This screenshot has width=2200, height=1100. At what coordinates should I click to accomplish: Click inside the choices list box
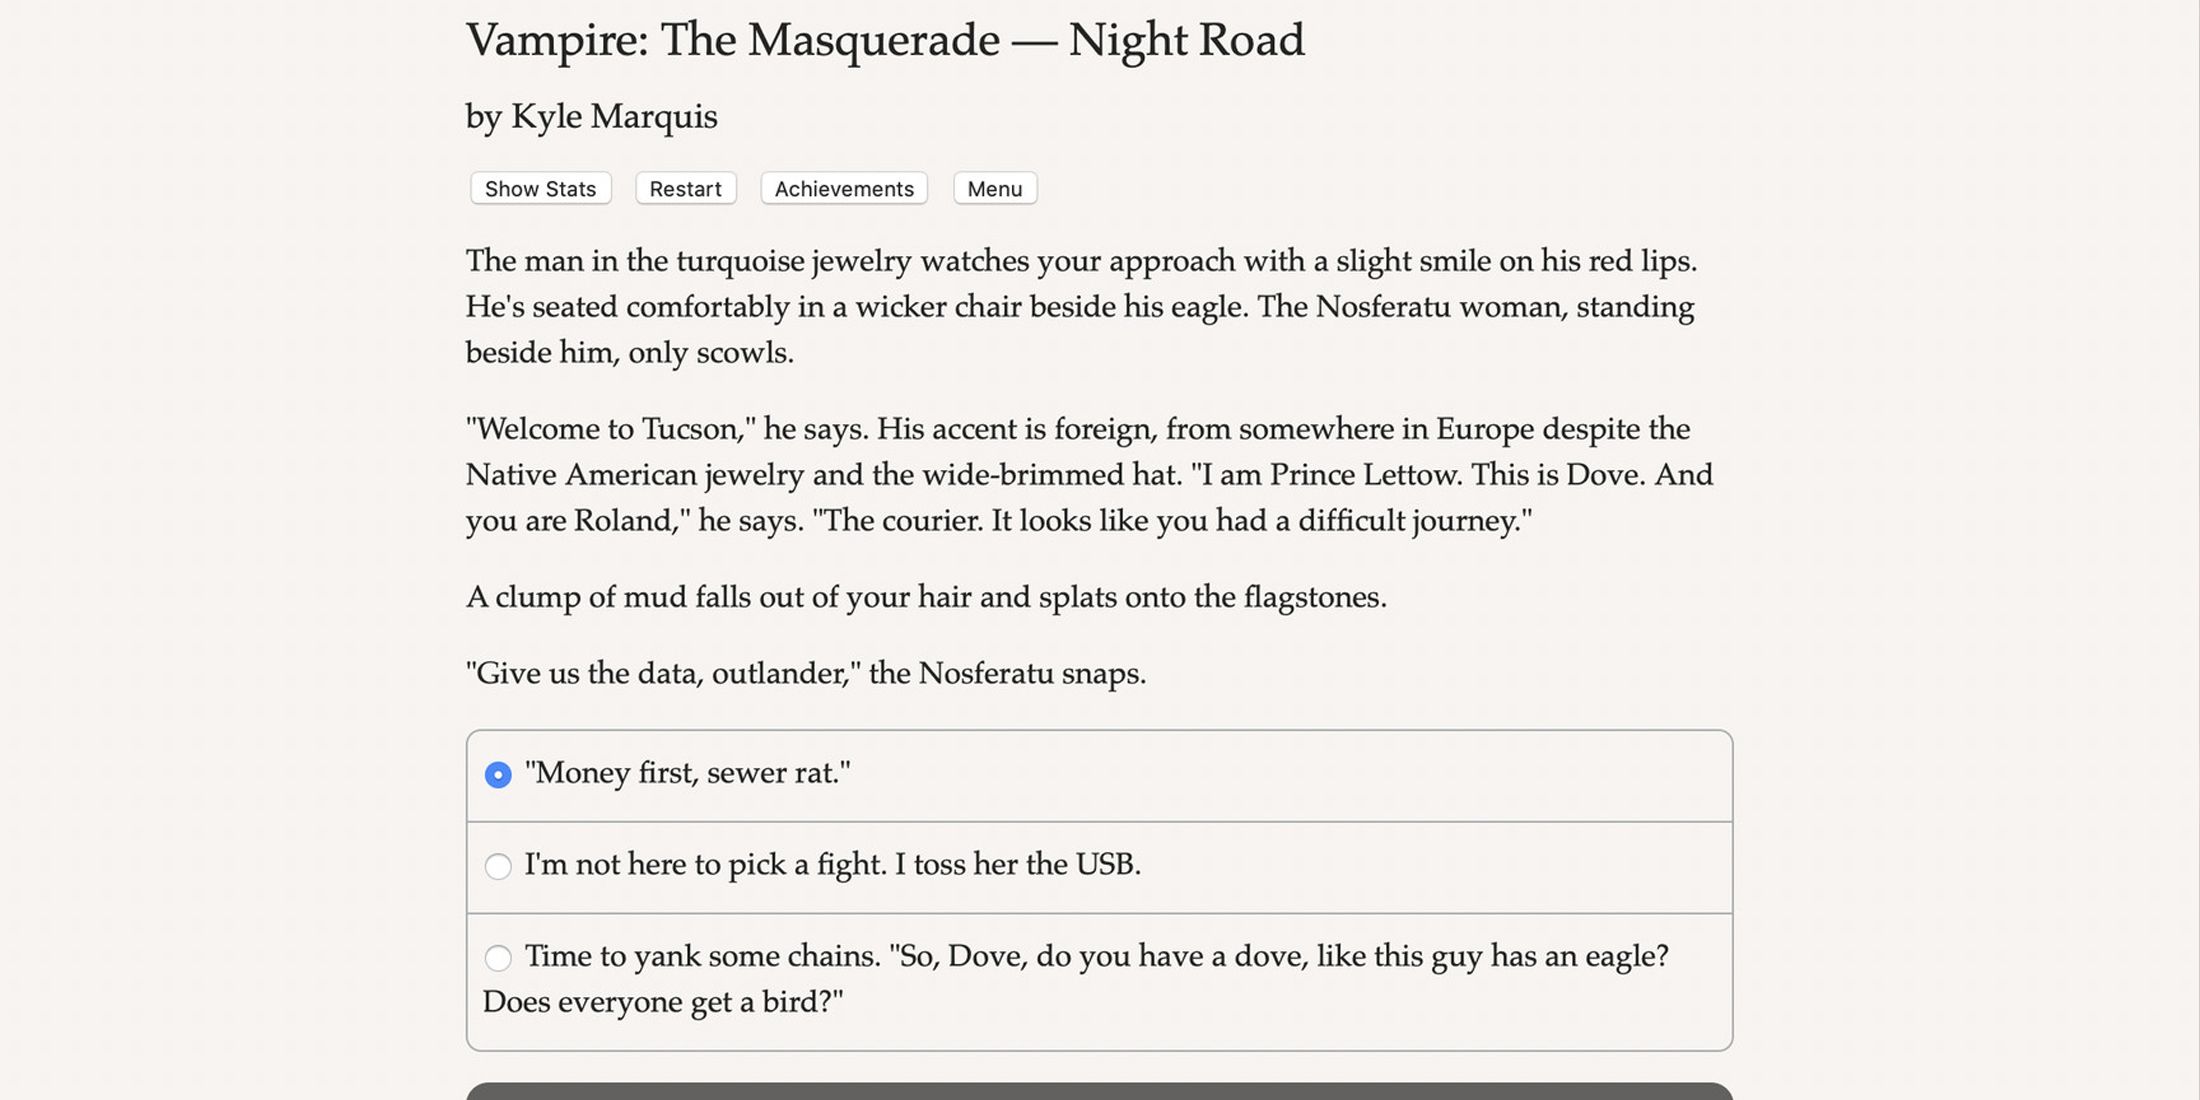[1100, 880]
